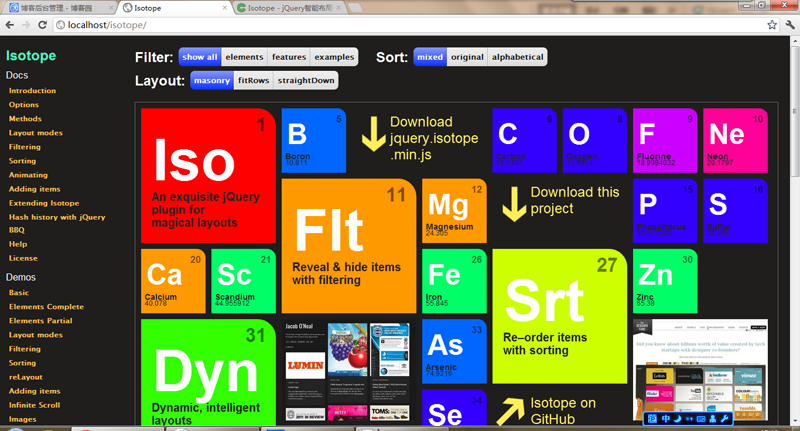Click the yellow arrow beside Download jquery.isotope
The height and width of the screenshot is (431, 800).
coord(374,134)
